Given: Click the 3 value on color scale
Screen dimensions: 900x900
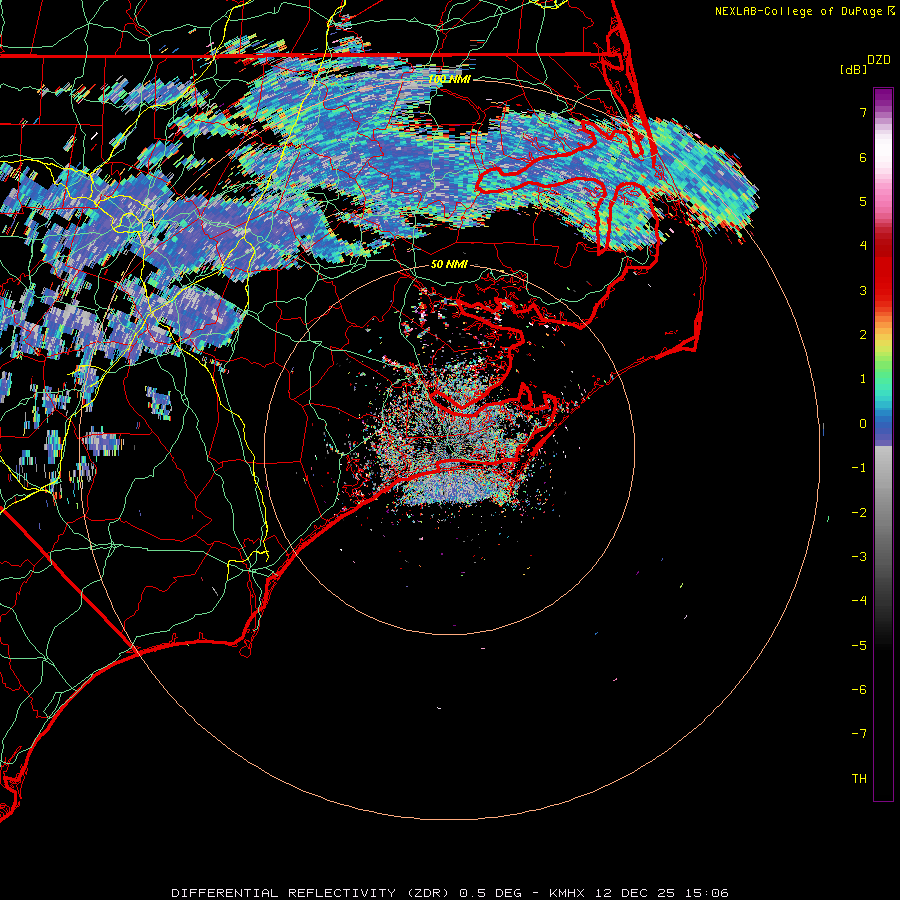Looking at the screenshot, I should pos(863,290).
